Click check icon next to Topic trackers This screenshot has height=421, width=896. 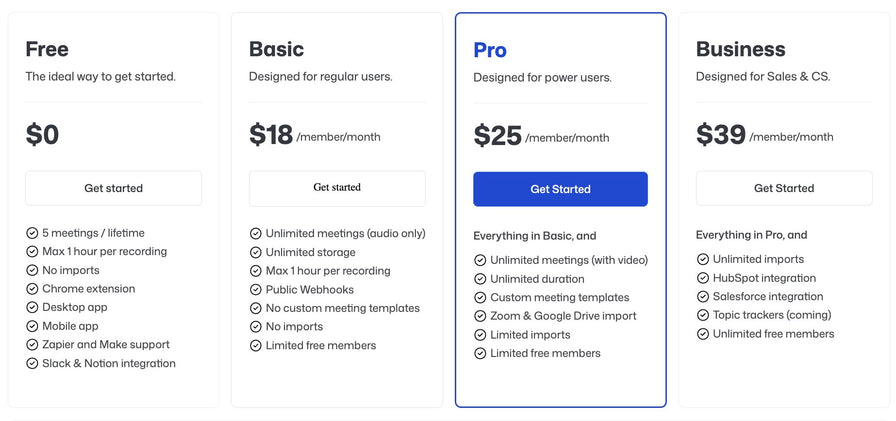coord(703,315)
